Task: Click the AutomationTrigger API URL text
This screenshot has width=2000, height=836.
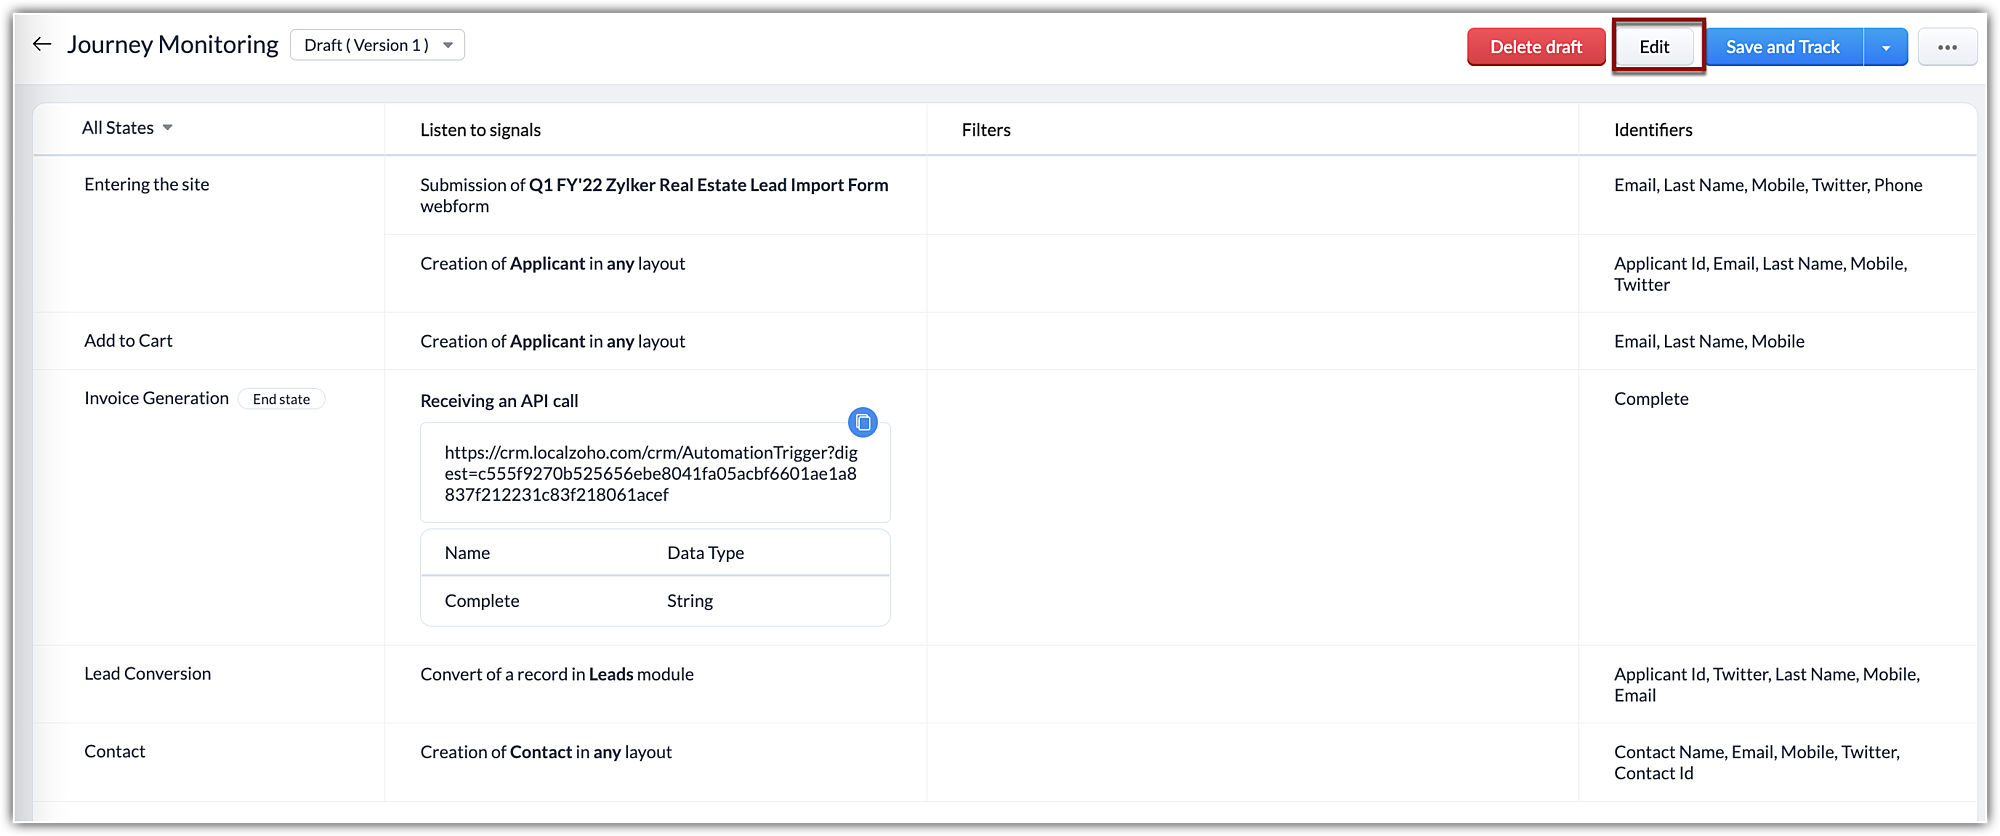Action: tap(651, 473)
